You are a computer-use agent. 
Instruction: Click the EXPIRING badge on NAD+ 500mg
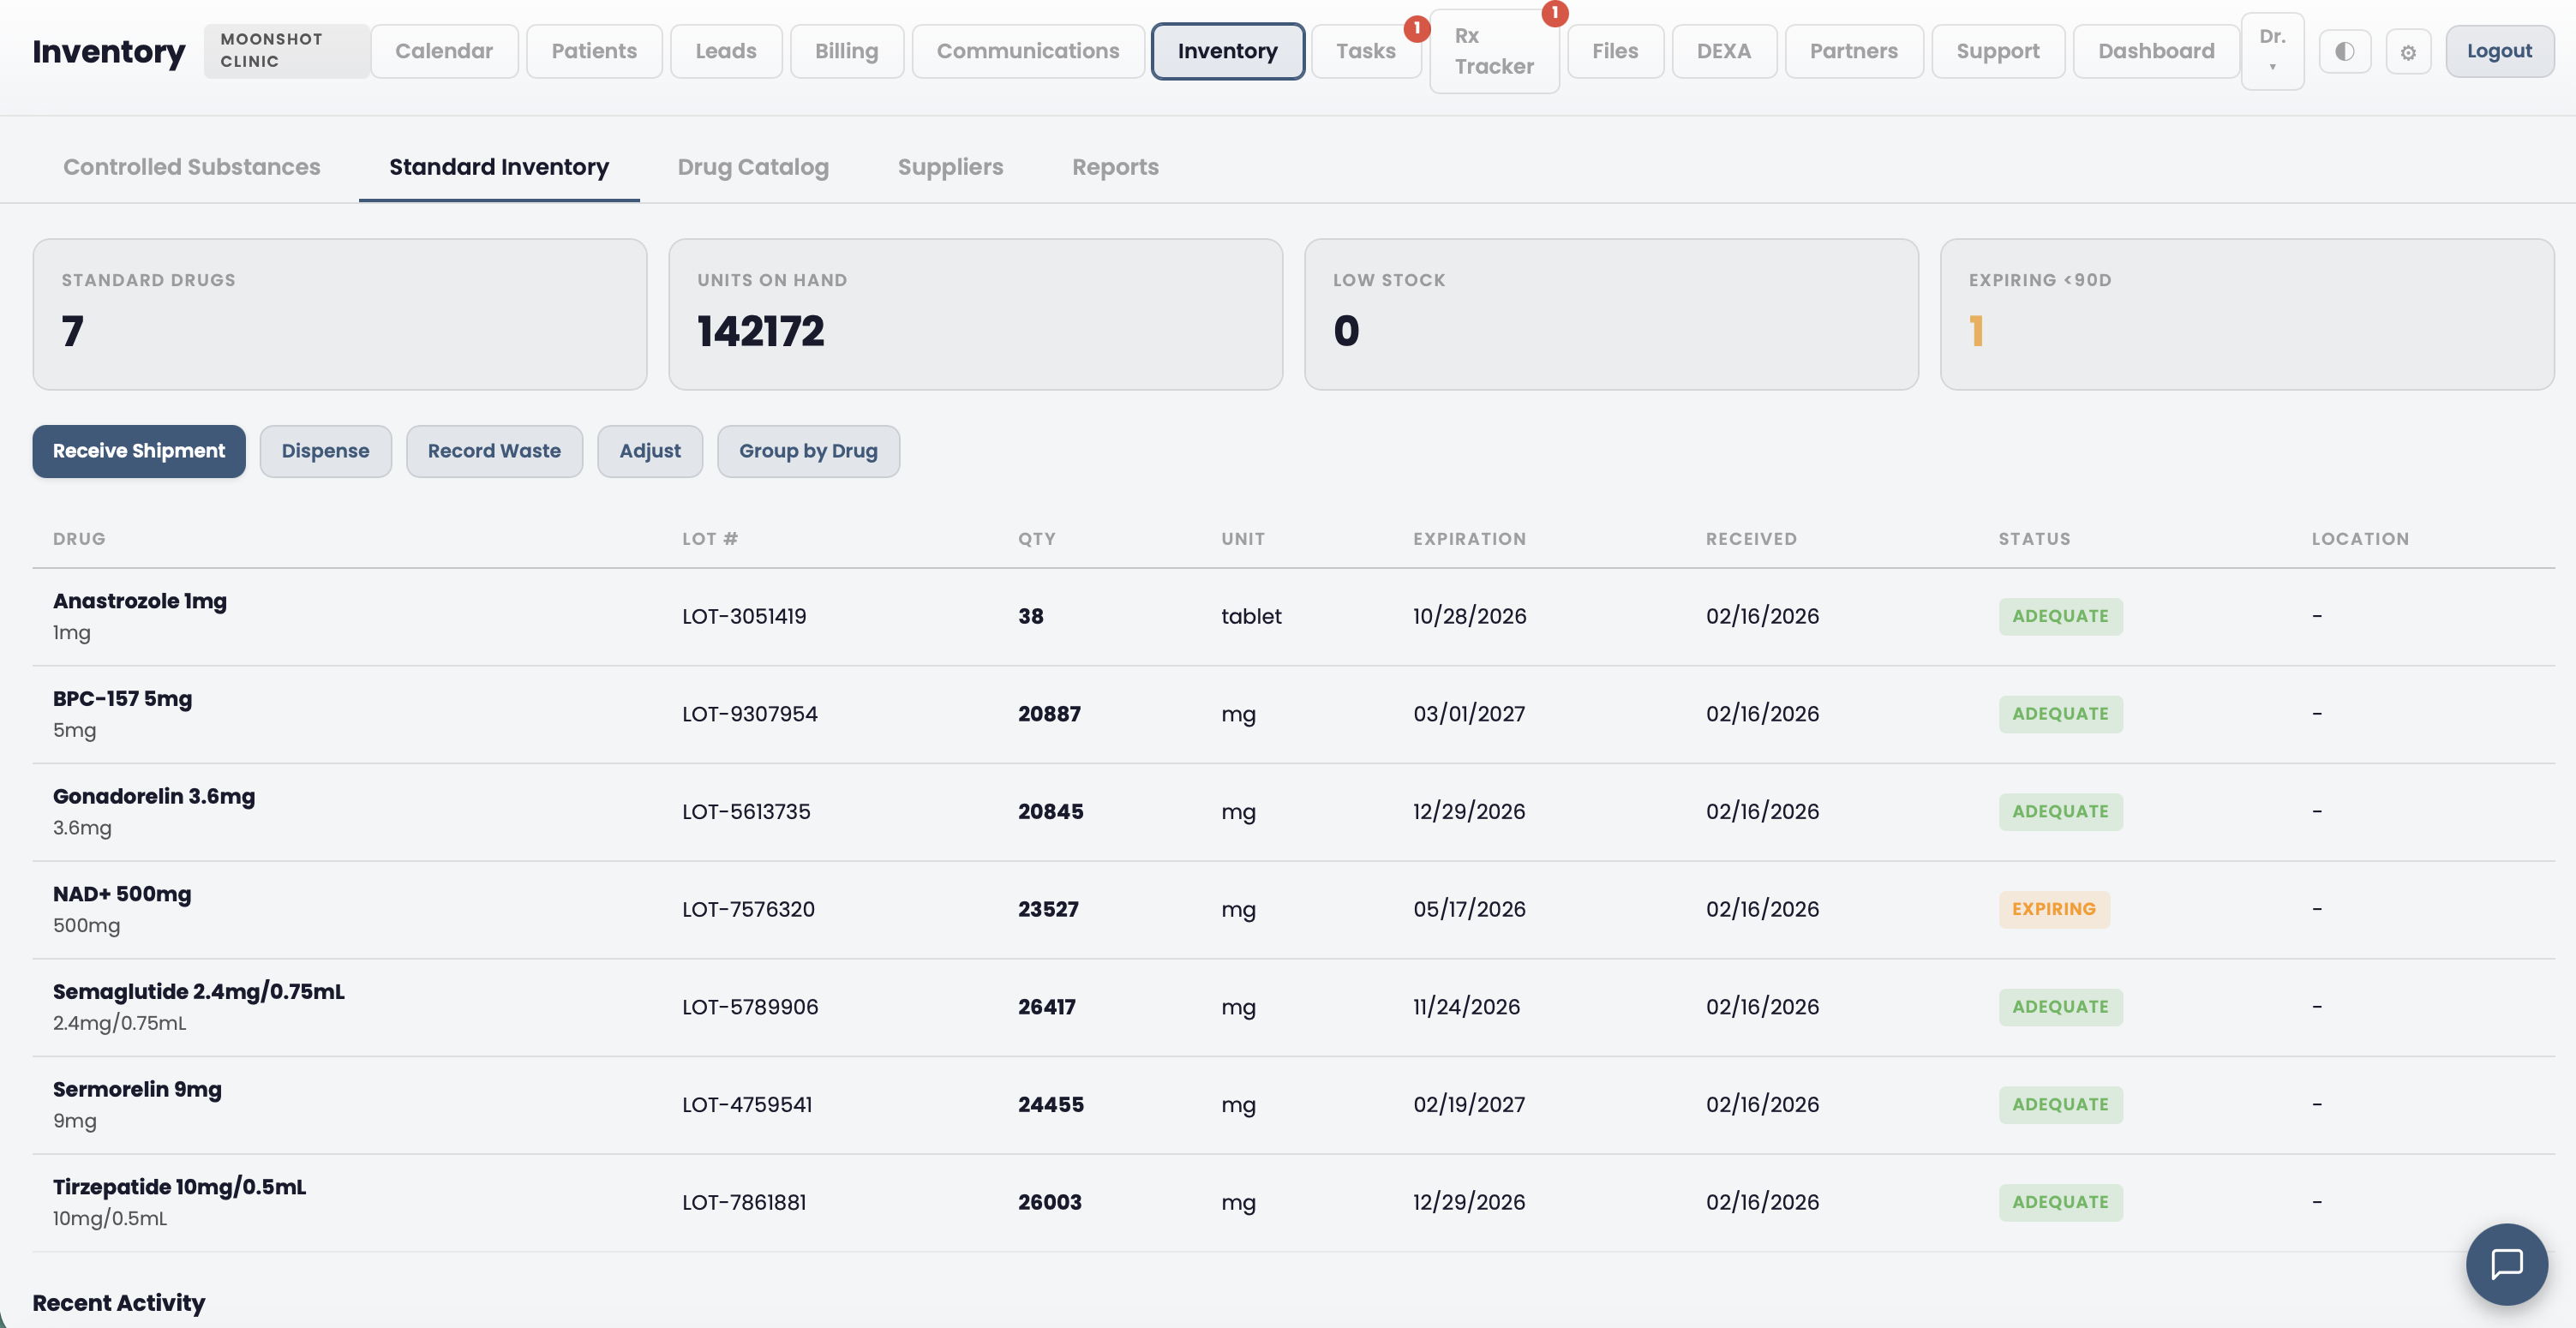2055,909
